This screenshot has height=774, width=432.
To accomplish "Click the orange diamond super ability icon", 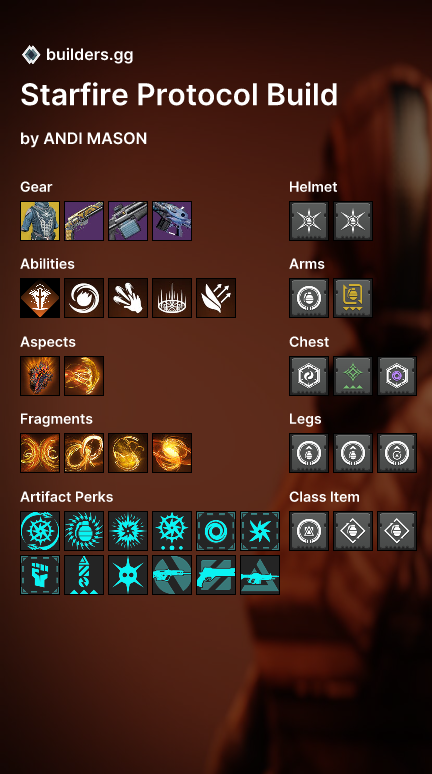I will point(40,298).
